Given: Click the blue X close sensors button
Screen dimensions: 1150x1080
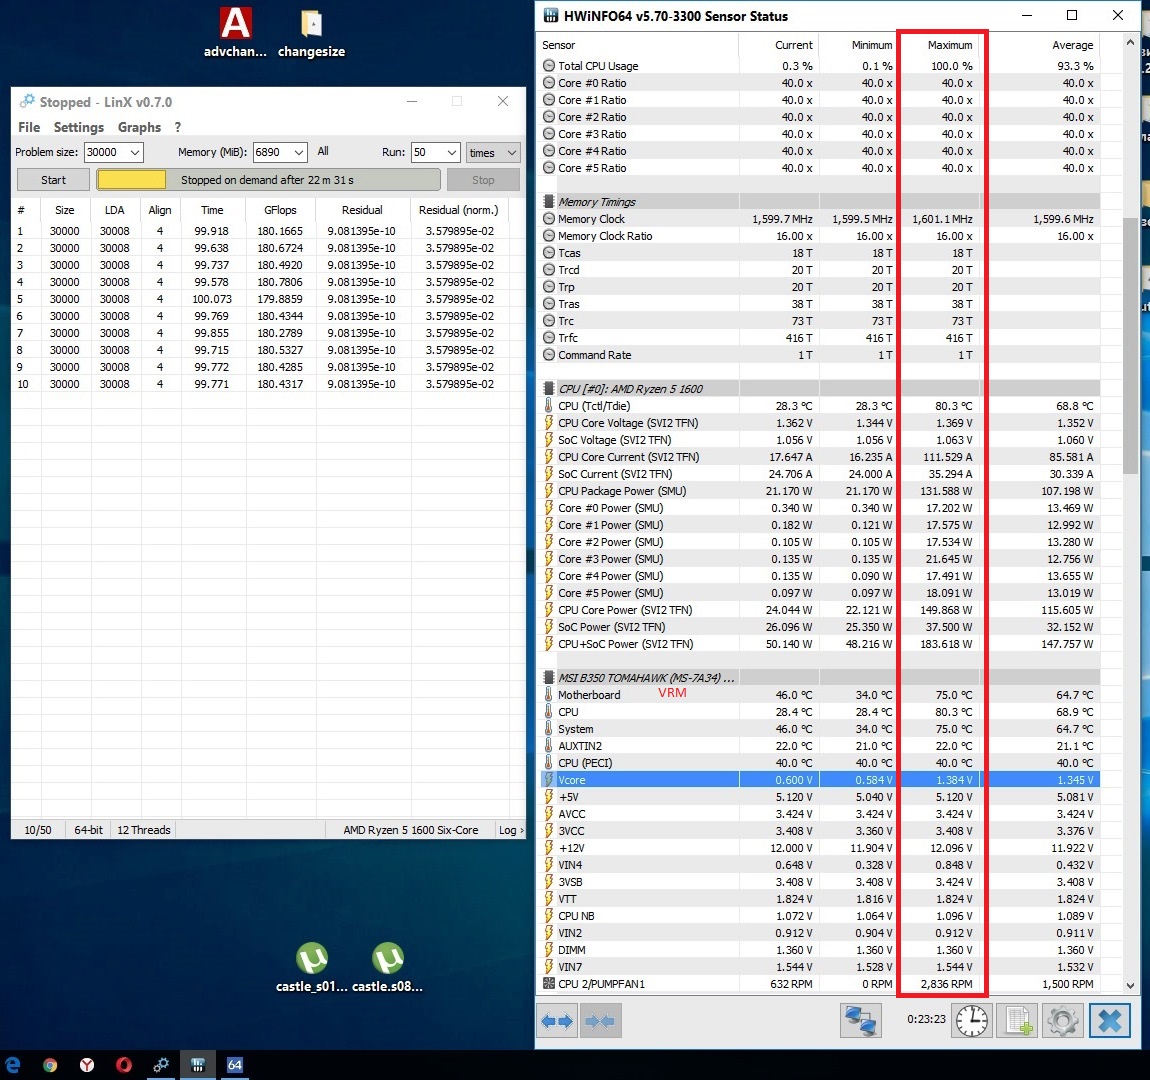Looking at the screenshot, I should [1109, 1021].
